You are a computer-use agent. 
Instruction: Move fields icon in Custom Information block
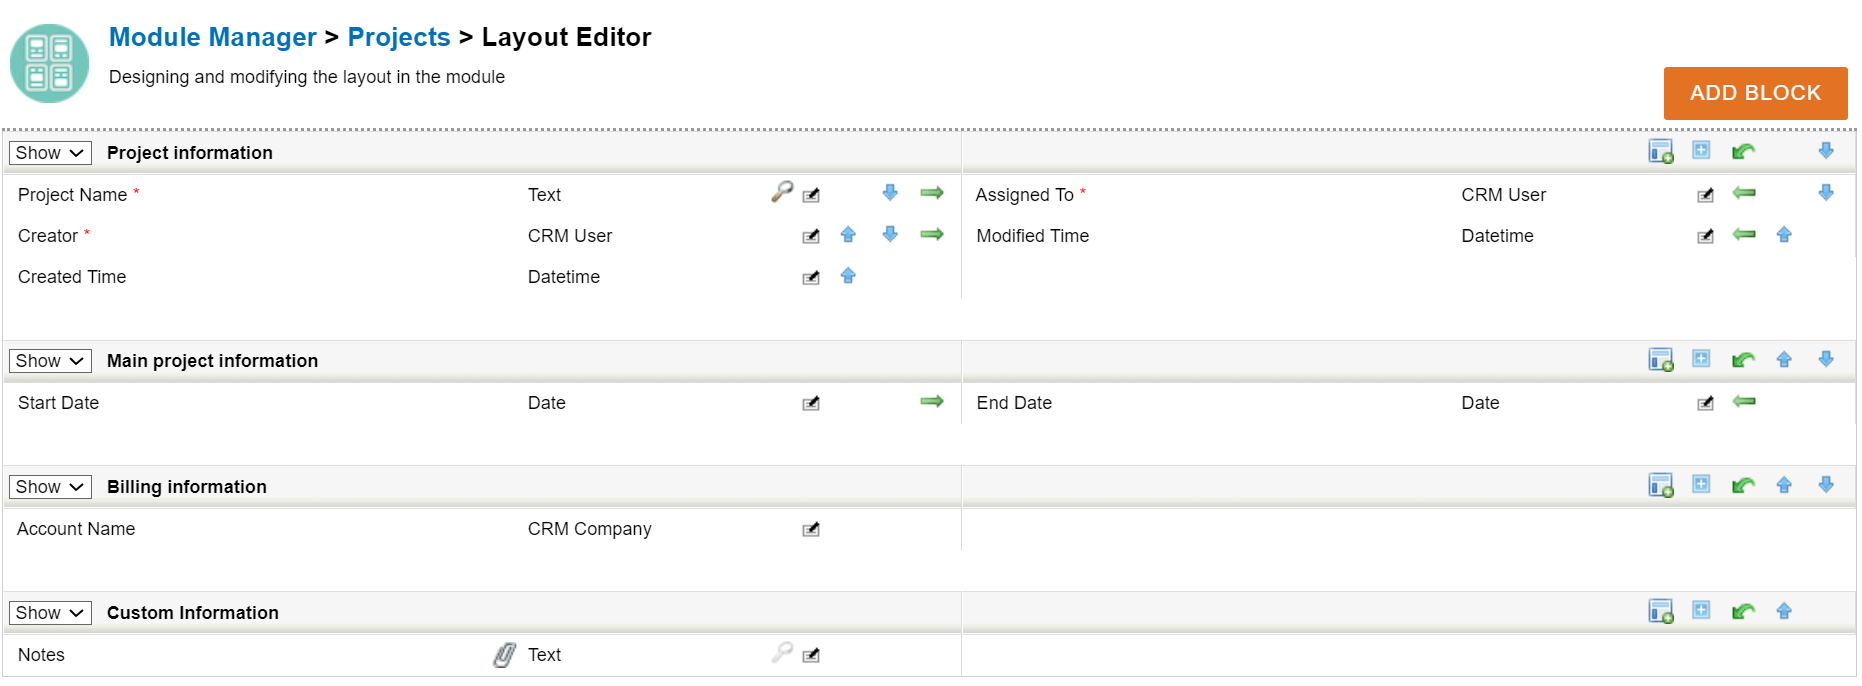pyautogui.click(x=1743, y=612)
